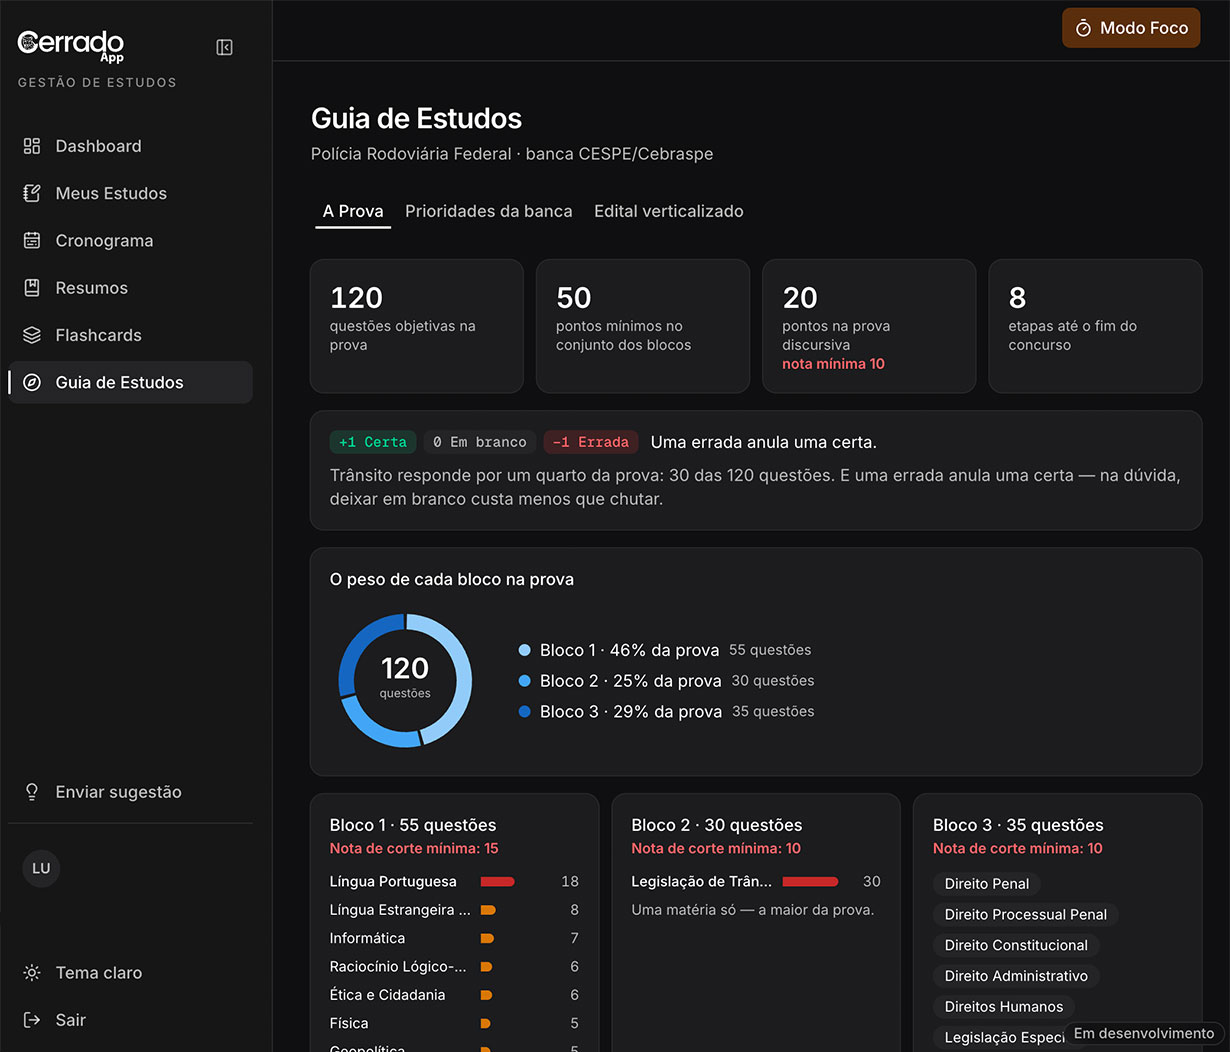Click the 0 Em branco badge

pyautogui.click(x=480, y=442)
